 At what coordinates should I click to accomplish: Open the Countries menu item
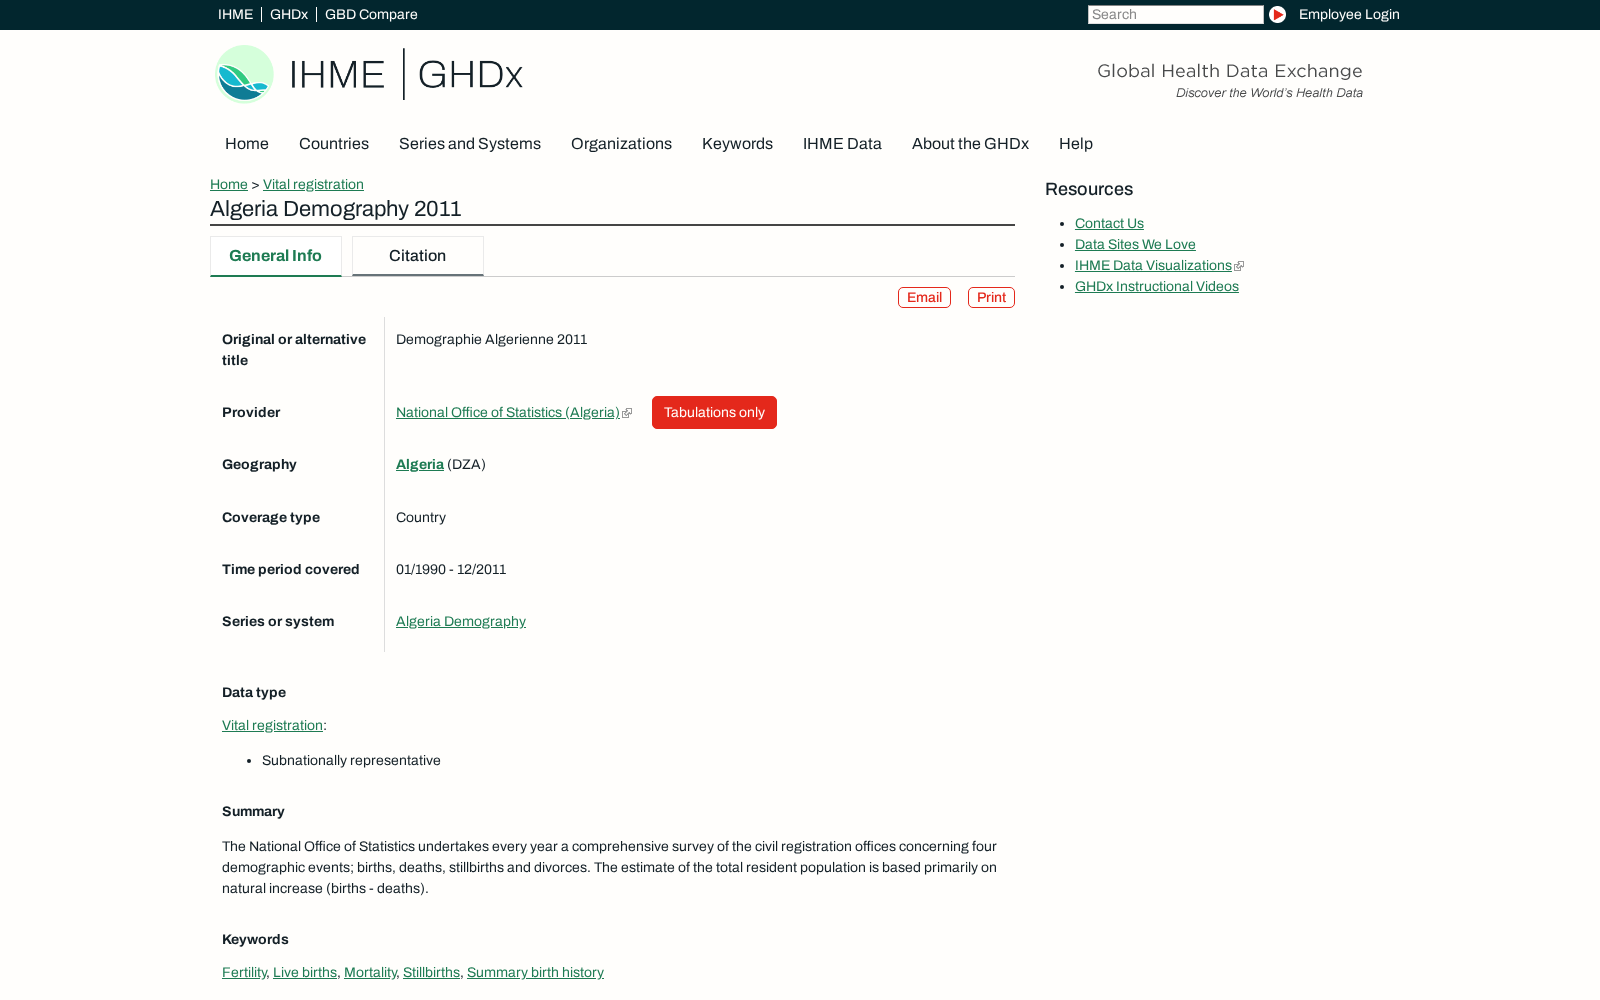pyautogui.click(x=334, y=144)
